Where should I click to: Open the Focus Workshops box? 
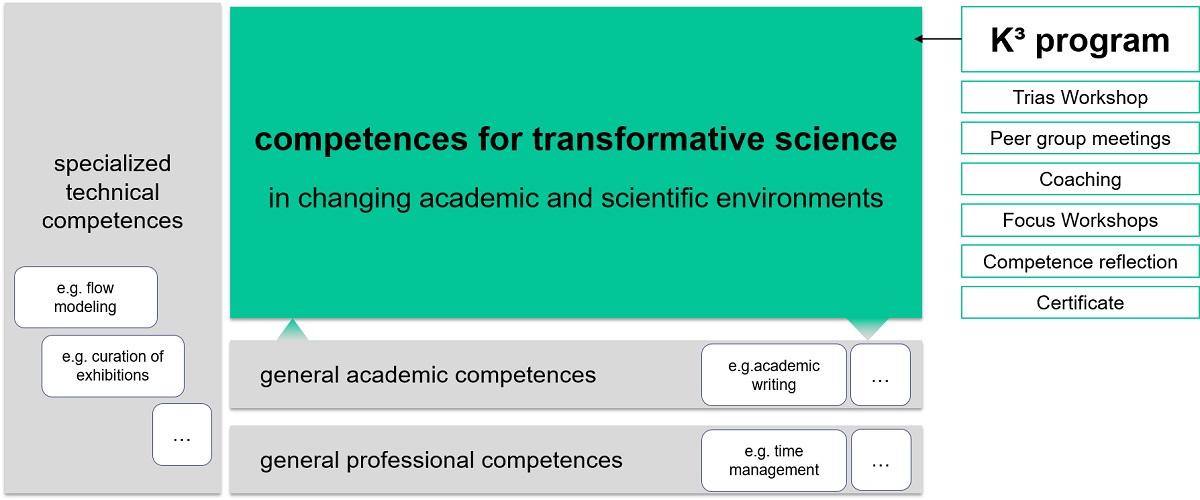[1080, 220]
